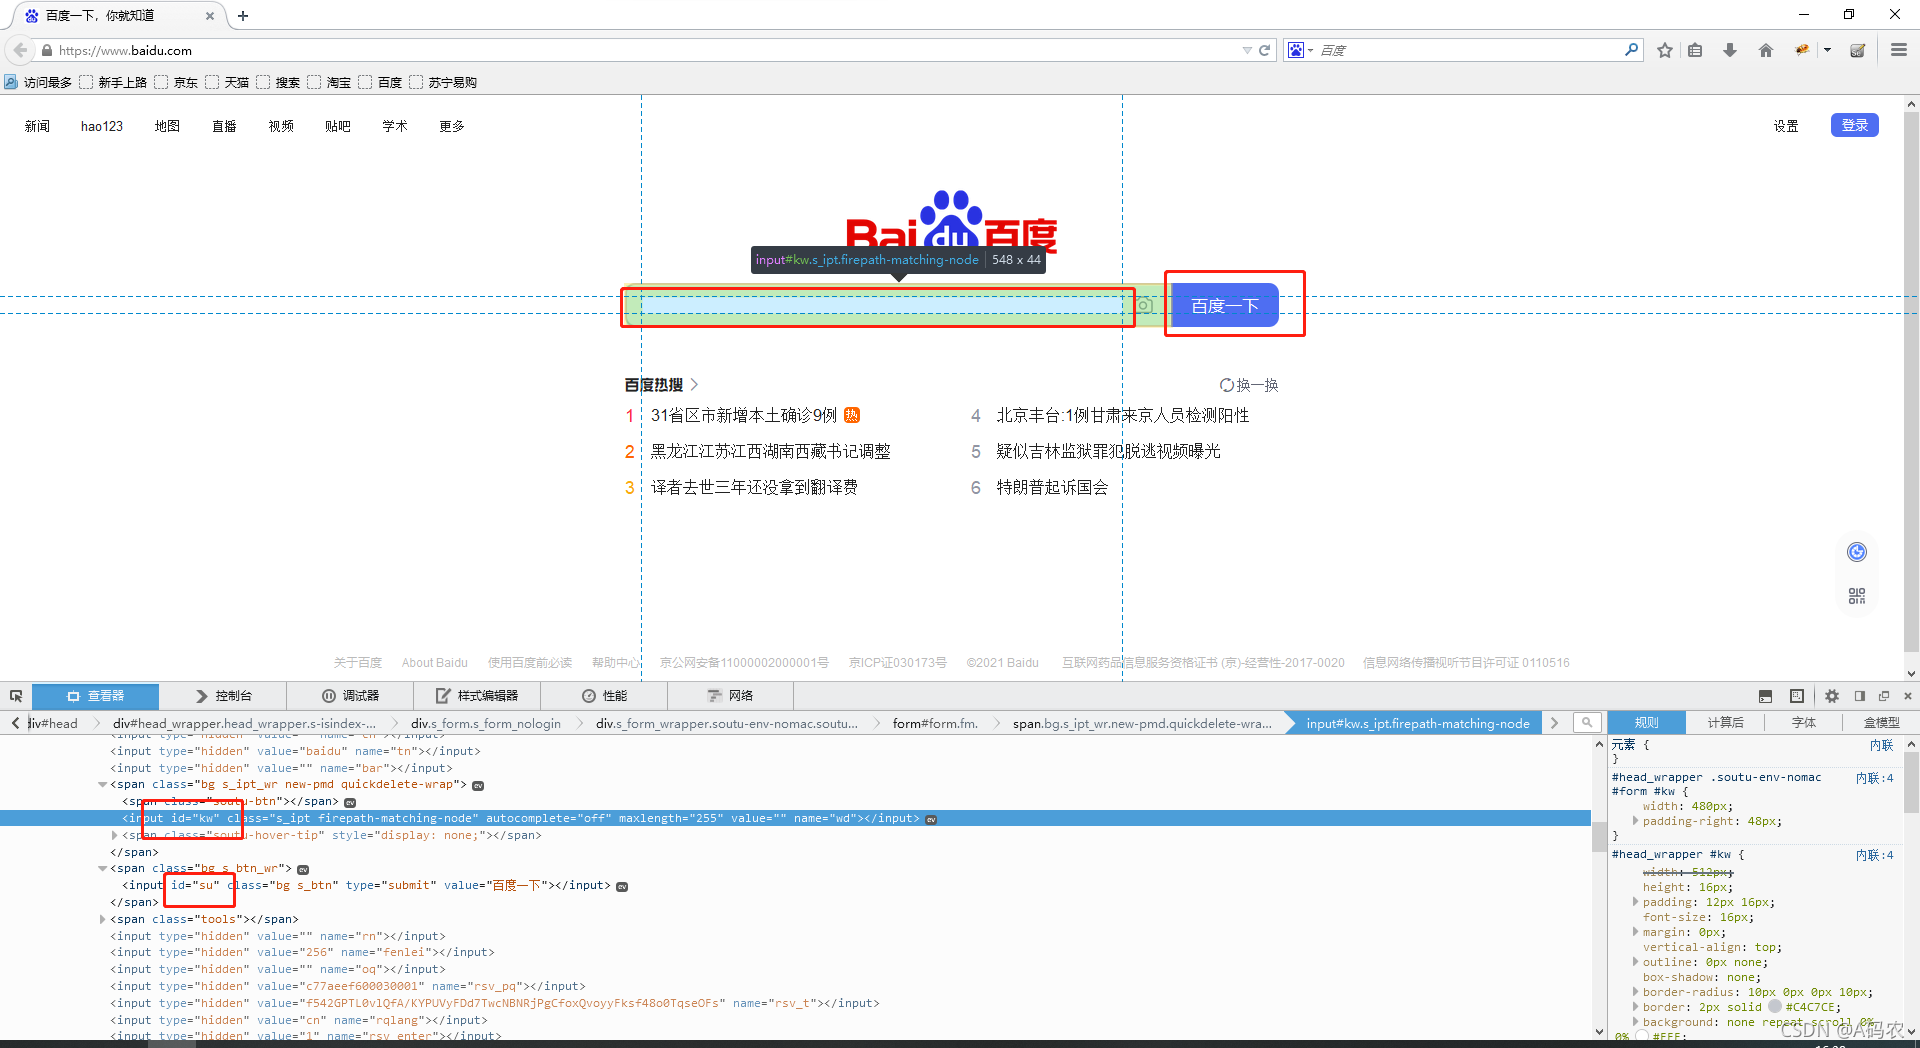
Task: Click the 百度一下 search button
Action: coord(1224,306)
